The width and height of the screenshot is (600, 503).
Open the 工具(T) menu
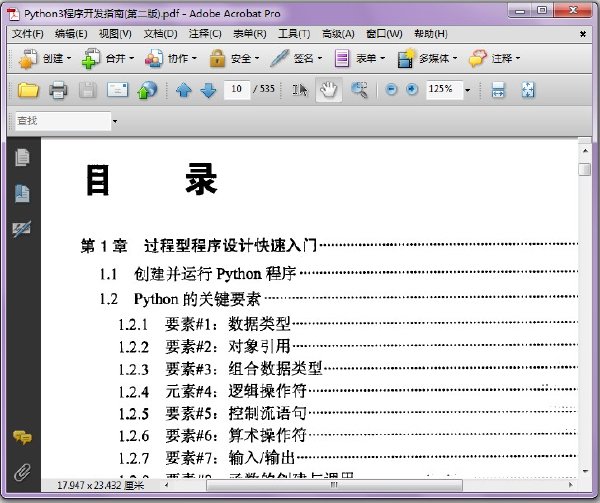(x=294, y=34)
